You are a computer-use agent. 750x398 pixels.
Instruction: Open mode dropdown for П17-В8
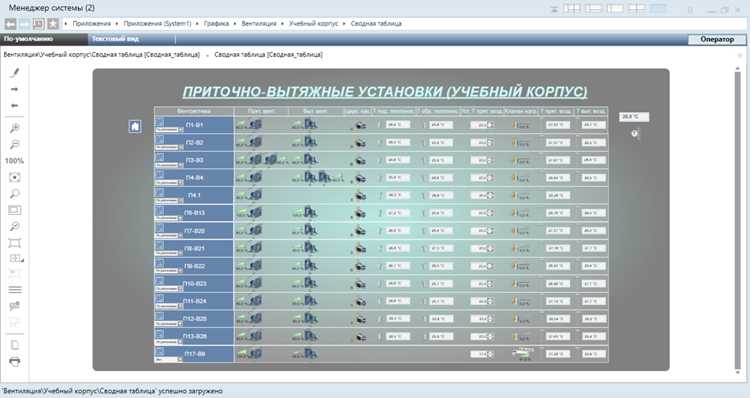[169, 359]
